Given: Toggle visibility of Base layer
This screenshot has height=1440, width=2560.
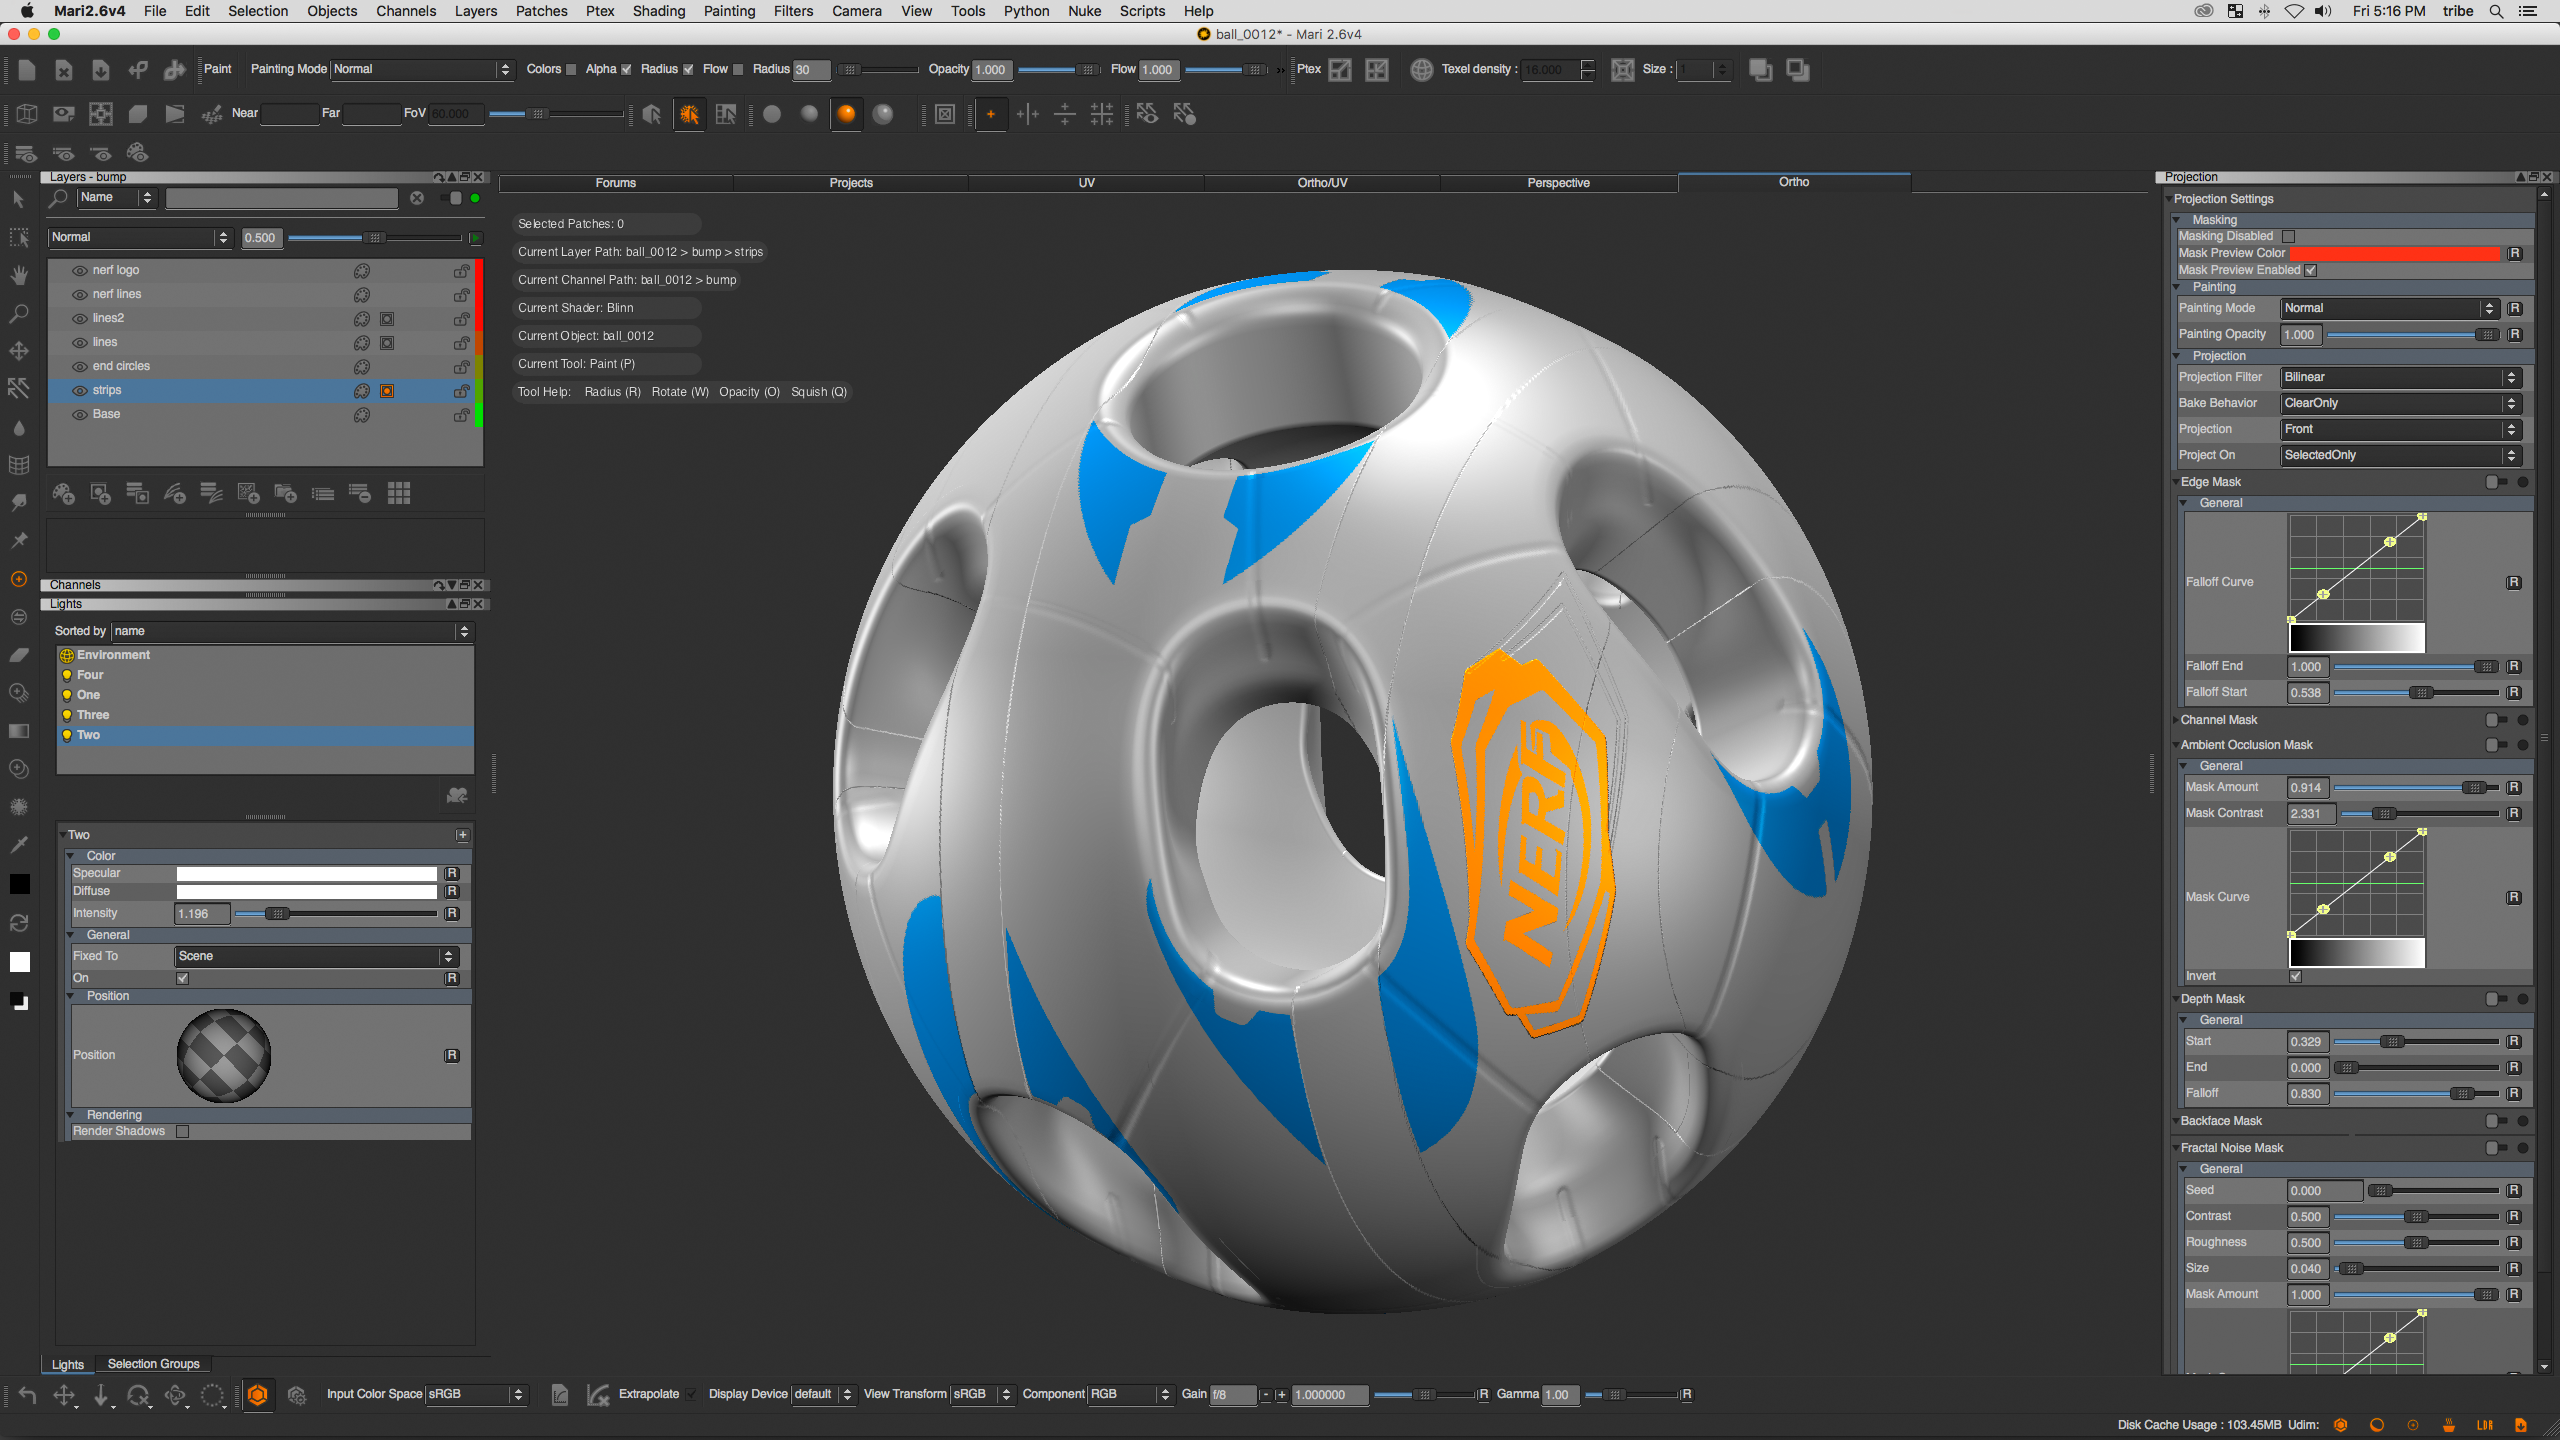Looking at the screenshot, I should 79,414.
